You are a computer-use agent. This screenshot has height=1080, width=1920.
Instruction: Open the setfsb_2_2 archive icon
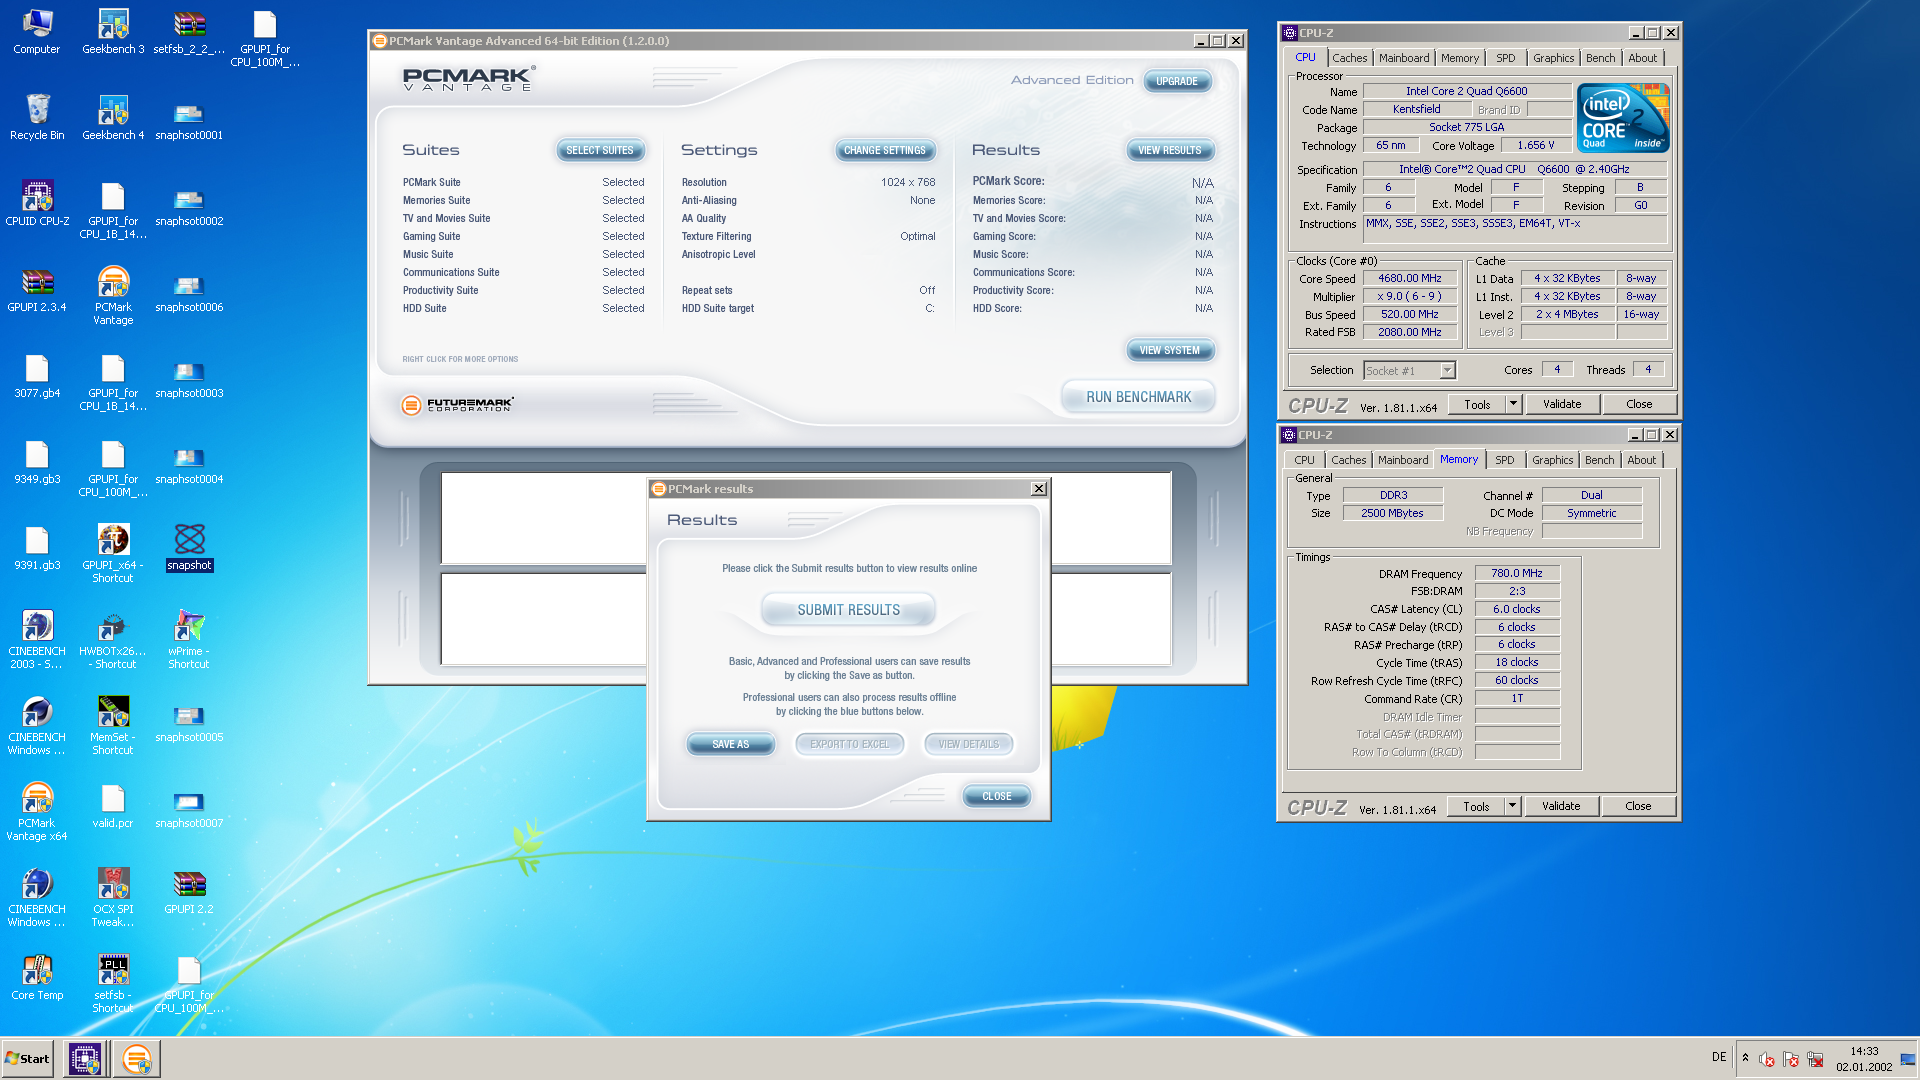point(189,32)
